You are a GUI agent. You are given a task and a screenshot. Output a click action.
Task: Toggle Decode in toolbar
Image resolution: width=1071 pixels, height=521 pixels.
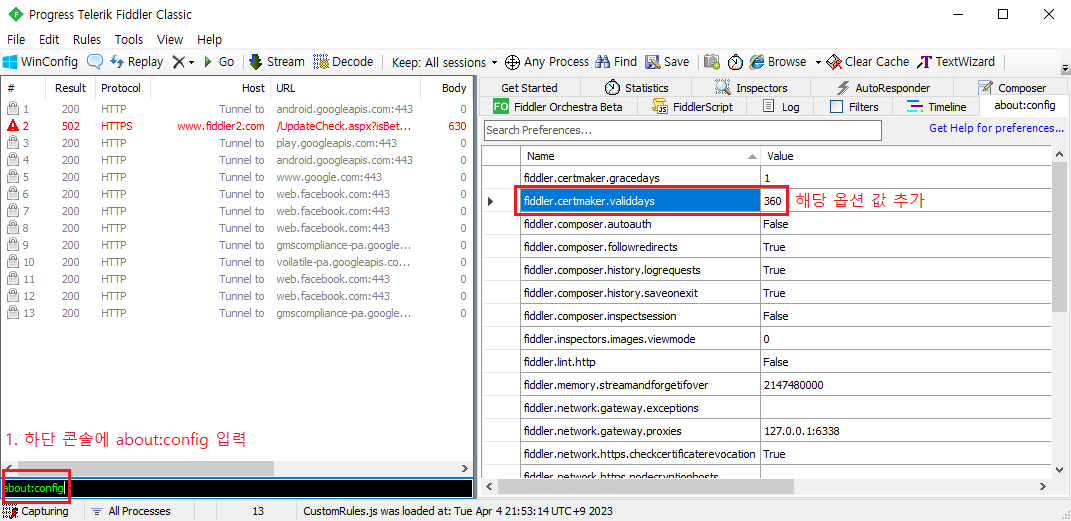[x=343, y=61]
